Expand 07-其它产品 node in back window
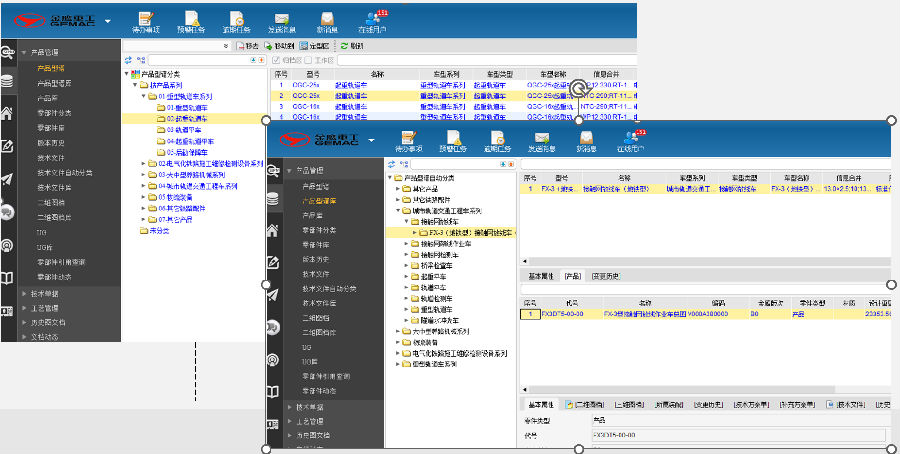Viewport: 900px width, 454px height. click(x=144, y=220)
